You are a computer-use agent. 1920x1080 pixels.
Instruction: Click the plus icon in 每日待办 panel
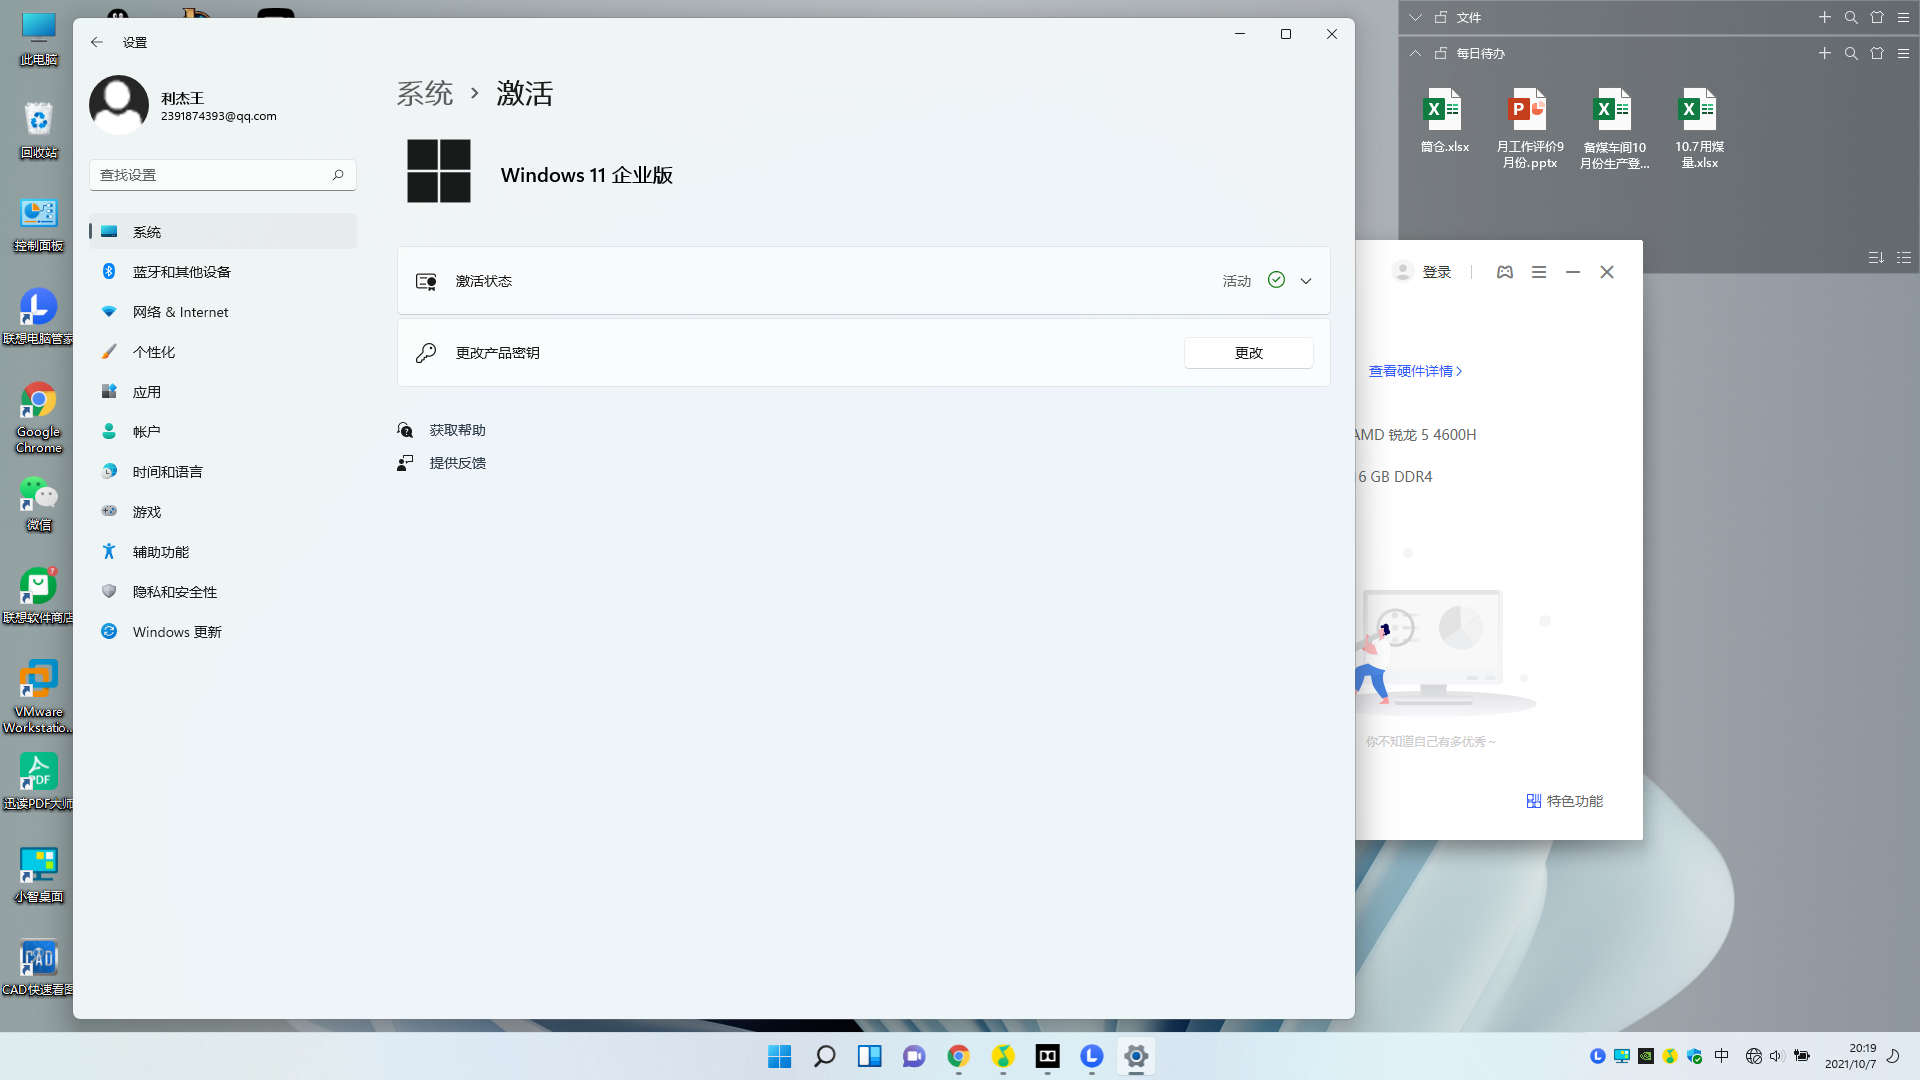pos(1825,53)
